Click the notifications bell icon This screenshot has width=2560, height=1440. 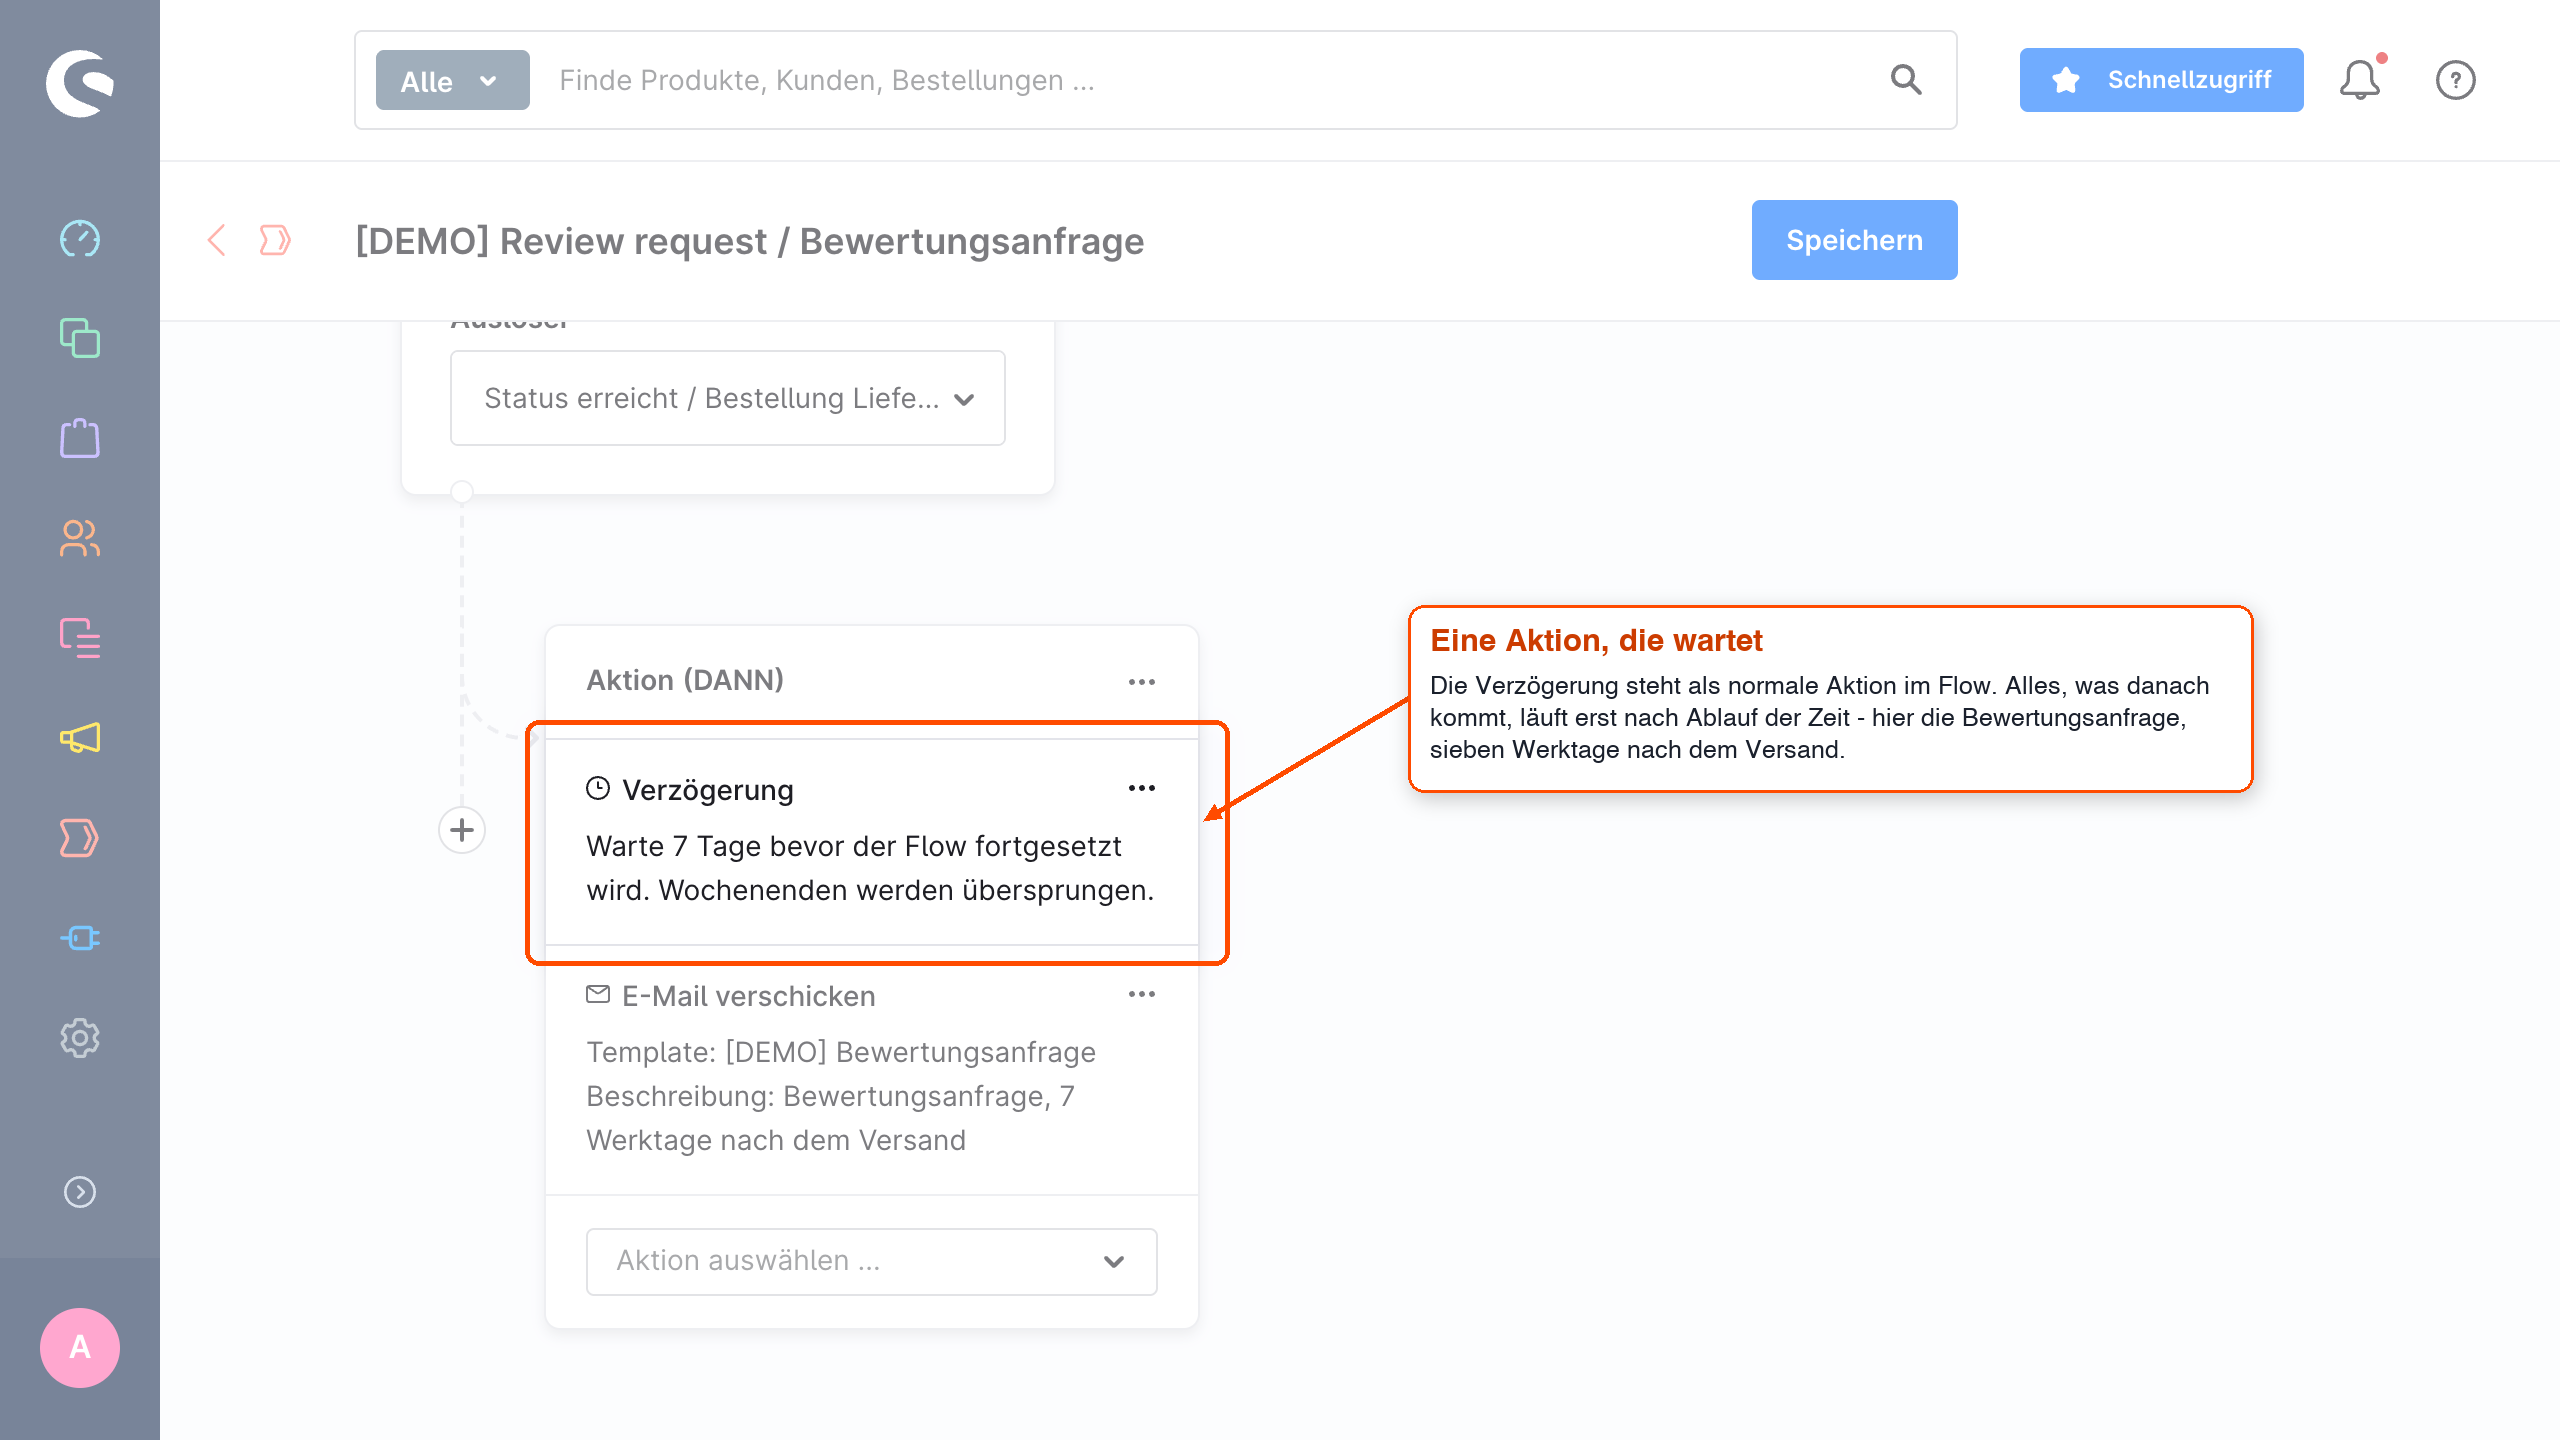click(2360, 80)
